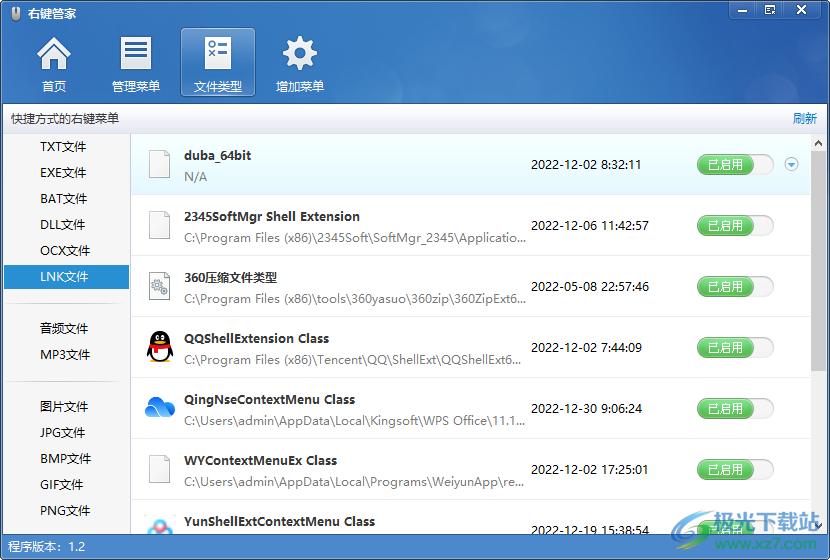The height and width of the screenshot is (560, 830).
Task: Click the QQ penguin icon
Action: pyautogui.click(x=159, y=347)
